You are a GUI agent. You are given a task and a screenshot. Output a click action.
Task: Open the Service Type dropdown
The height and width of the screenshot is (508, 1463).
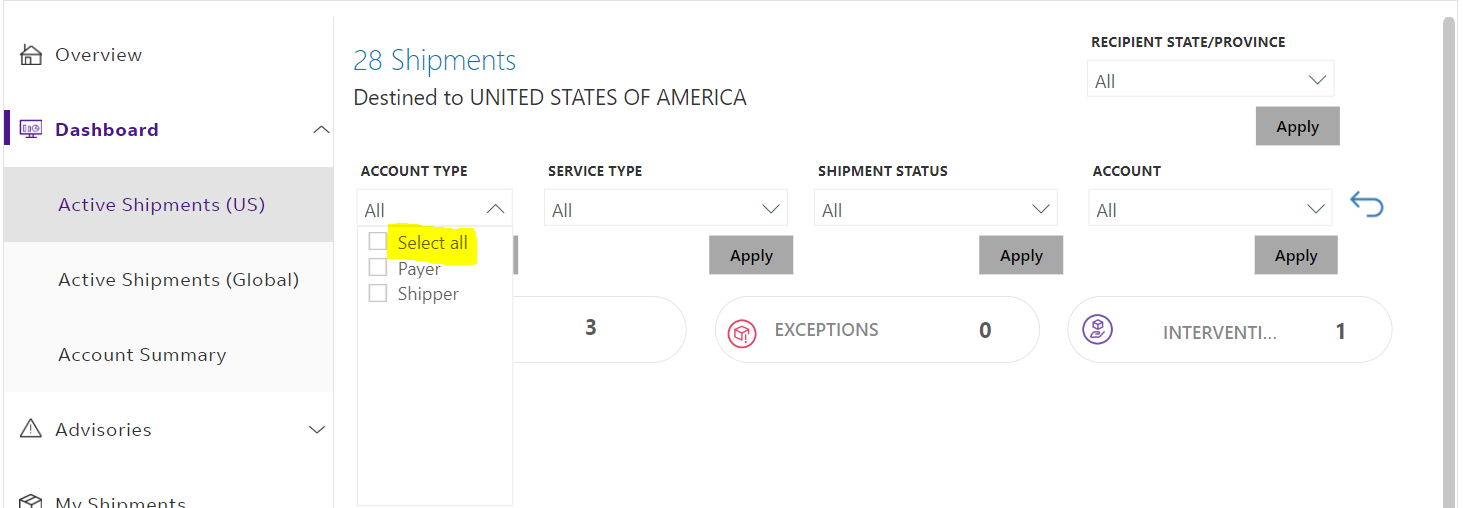point(666,209)
